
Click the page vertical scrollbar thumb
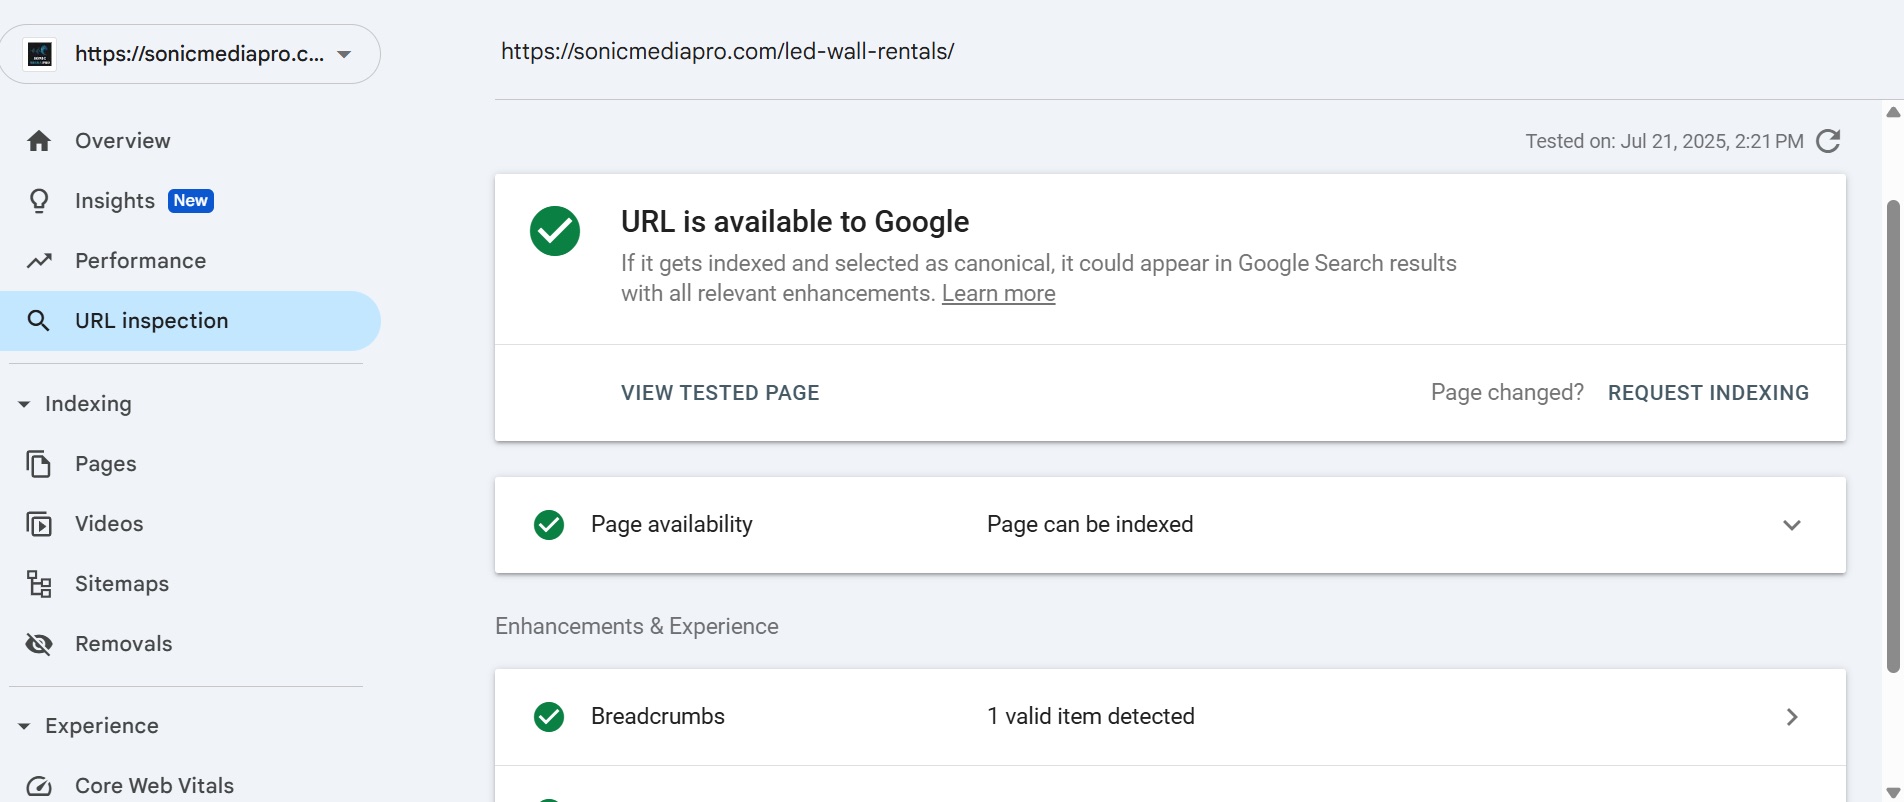[1893, 436]
